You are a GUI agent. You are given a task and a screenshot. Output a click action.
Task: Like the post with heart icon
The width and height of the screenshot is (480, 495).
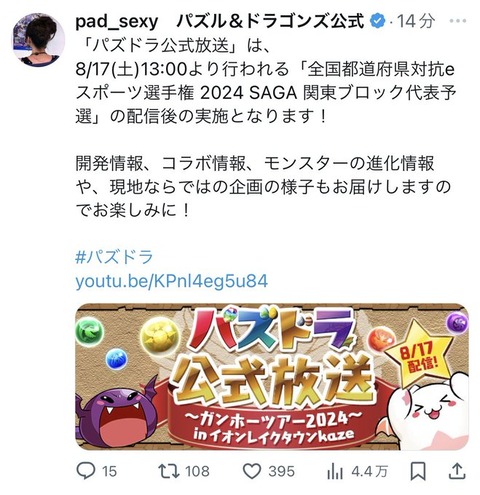tap(252, 471)
